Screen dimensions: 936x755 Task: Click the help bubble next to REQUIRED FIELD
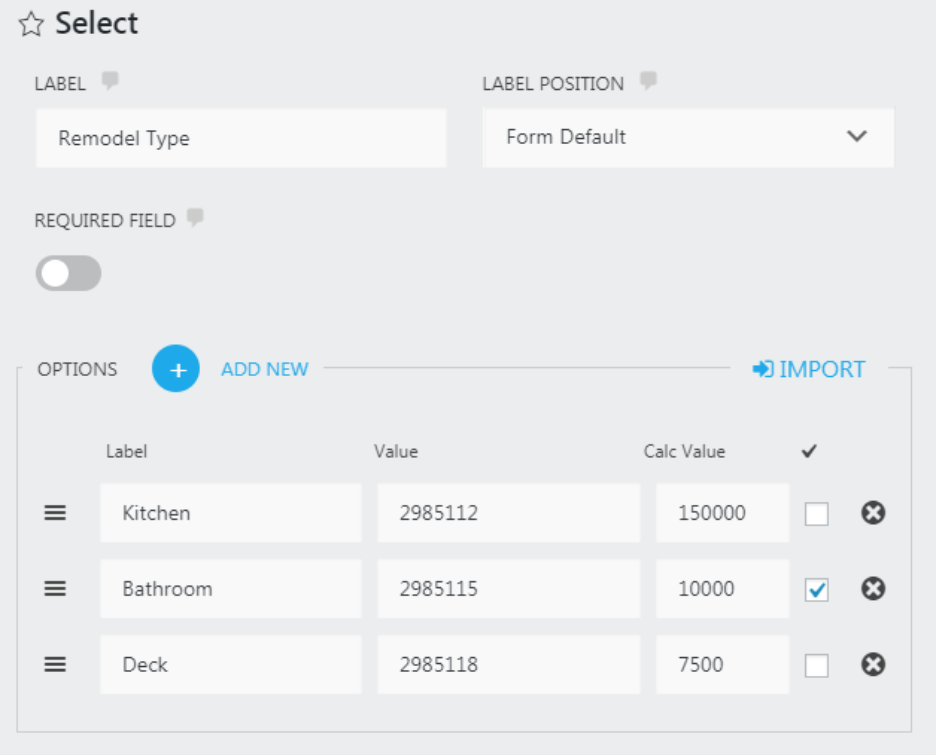click(195, 218)
